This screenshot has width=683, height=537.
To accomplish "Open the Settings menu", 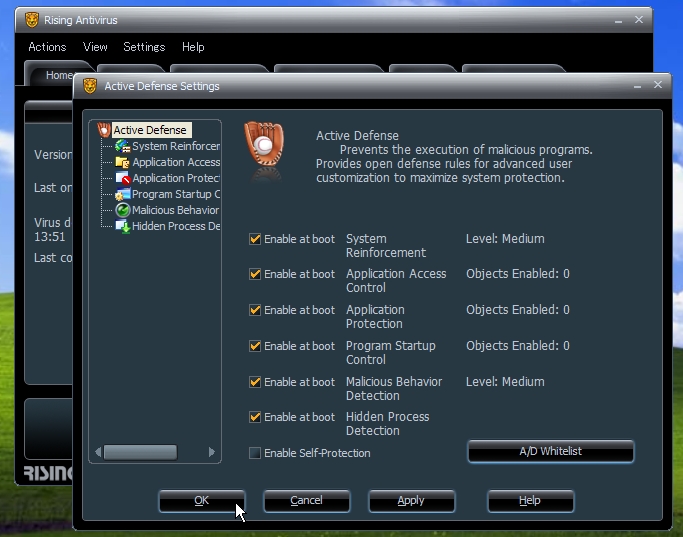I will tap(144, 47).
